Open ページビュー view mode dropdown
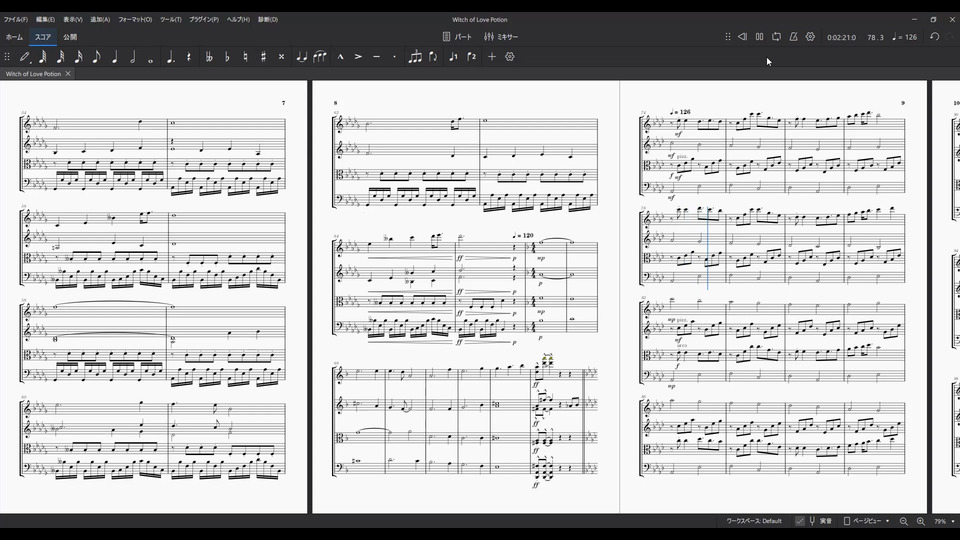 click(x=866, y=521)
